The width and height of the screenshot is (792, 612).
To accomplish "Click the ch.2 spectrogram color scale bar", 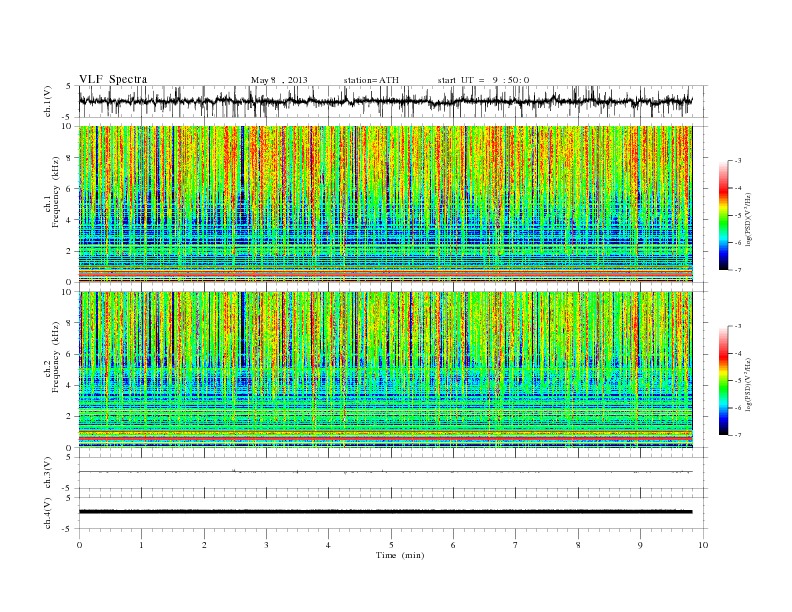I will coord(723,380).
